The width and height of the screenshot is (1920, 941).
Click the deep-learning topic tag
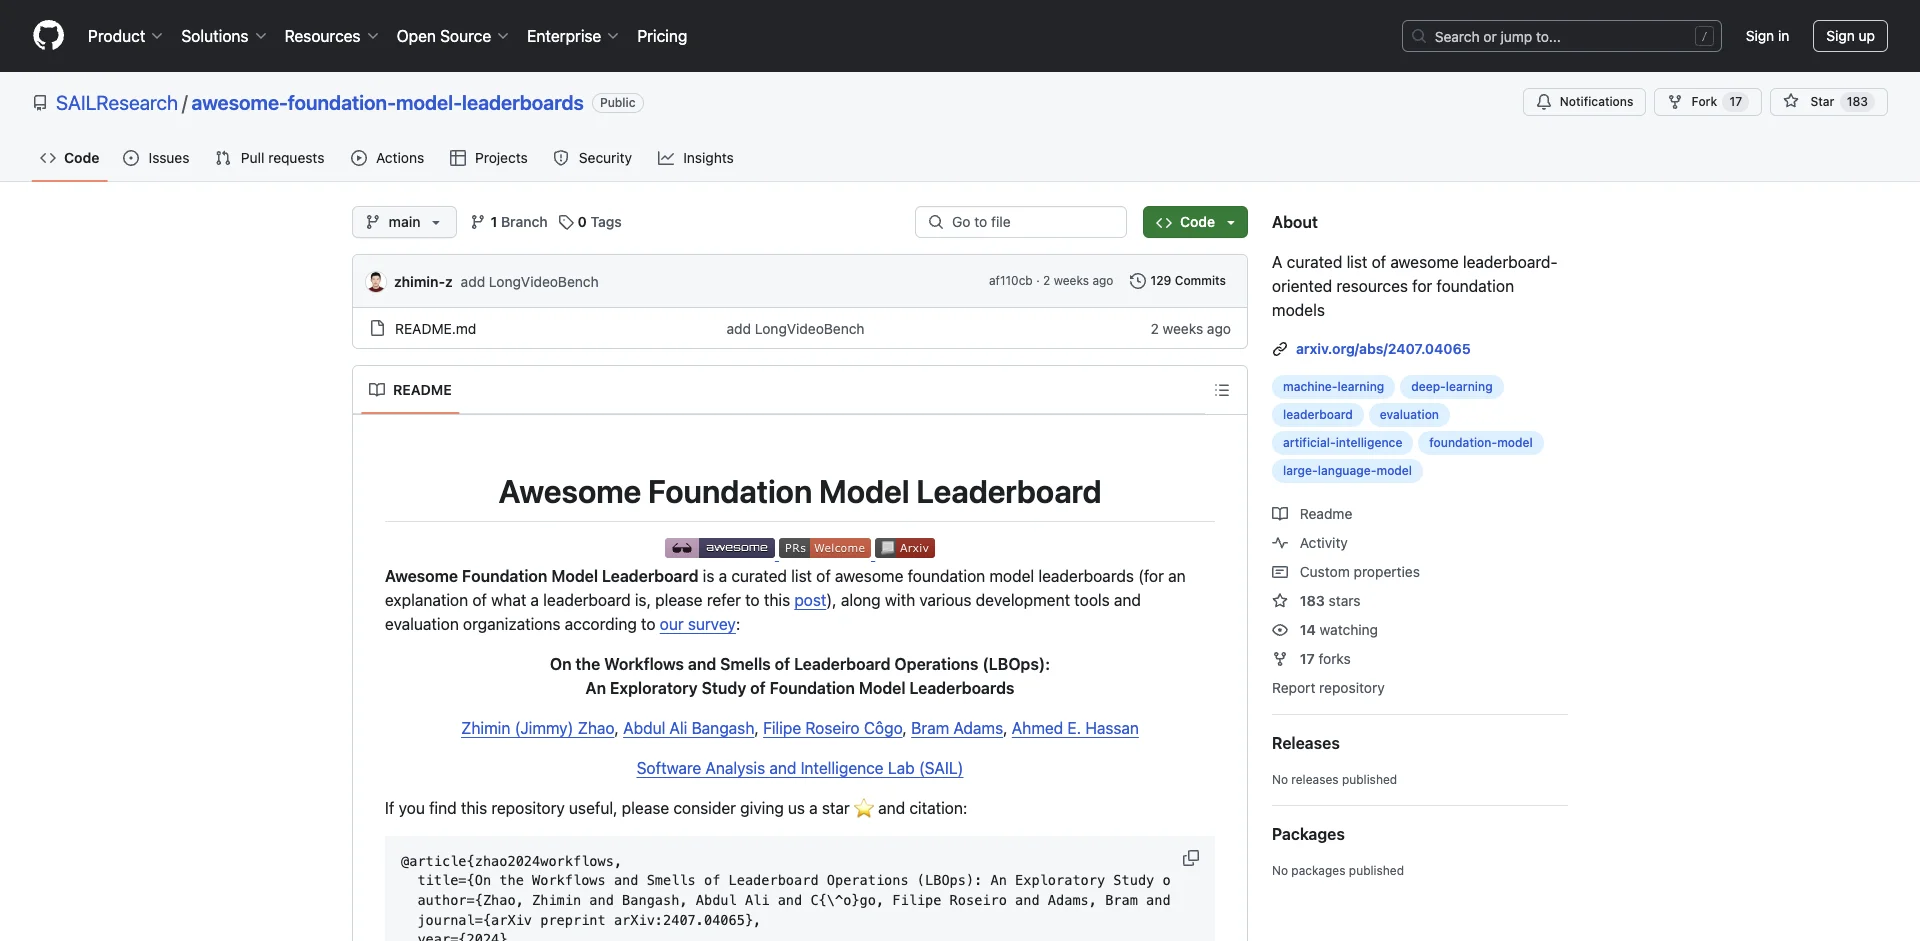click(x=1451, y=387)
